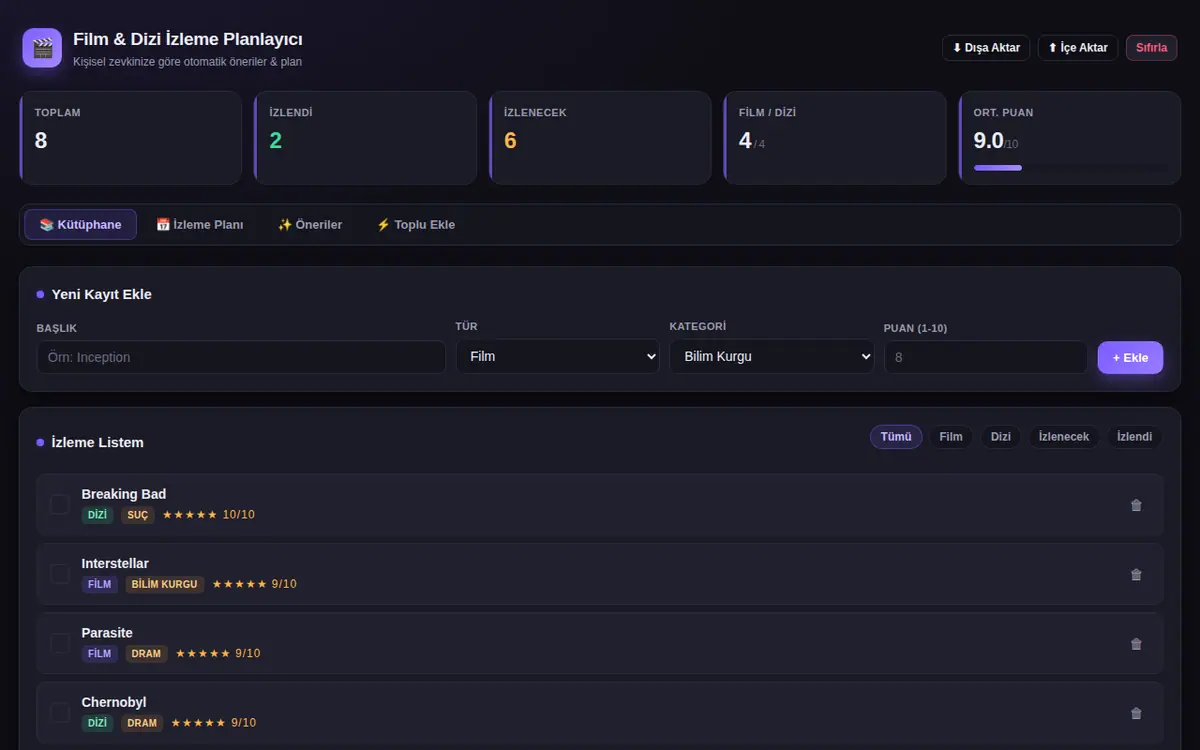Click the İçe Aktar button
1200x750 pixels.
tap(1078, 48)
